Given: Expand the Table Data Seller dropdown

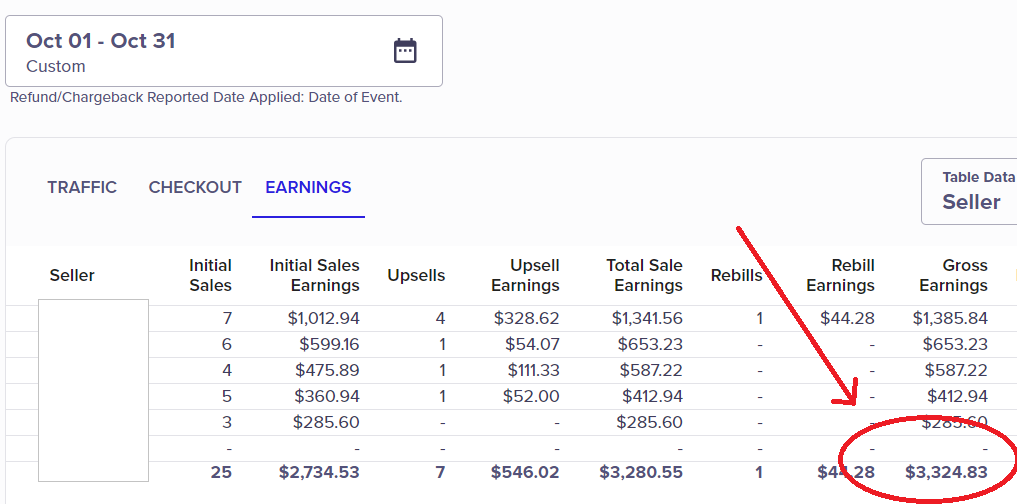Looking at the screenshot, I should [x=970, y=191].
